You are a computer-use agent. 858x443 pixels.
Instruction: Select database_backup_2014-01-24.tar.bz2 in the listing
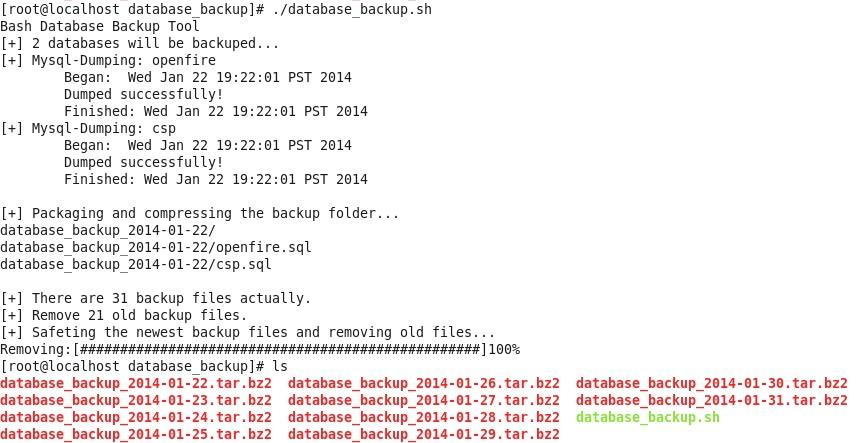coord(136,418)
